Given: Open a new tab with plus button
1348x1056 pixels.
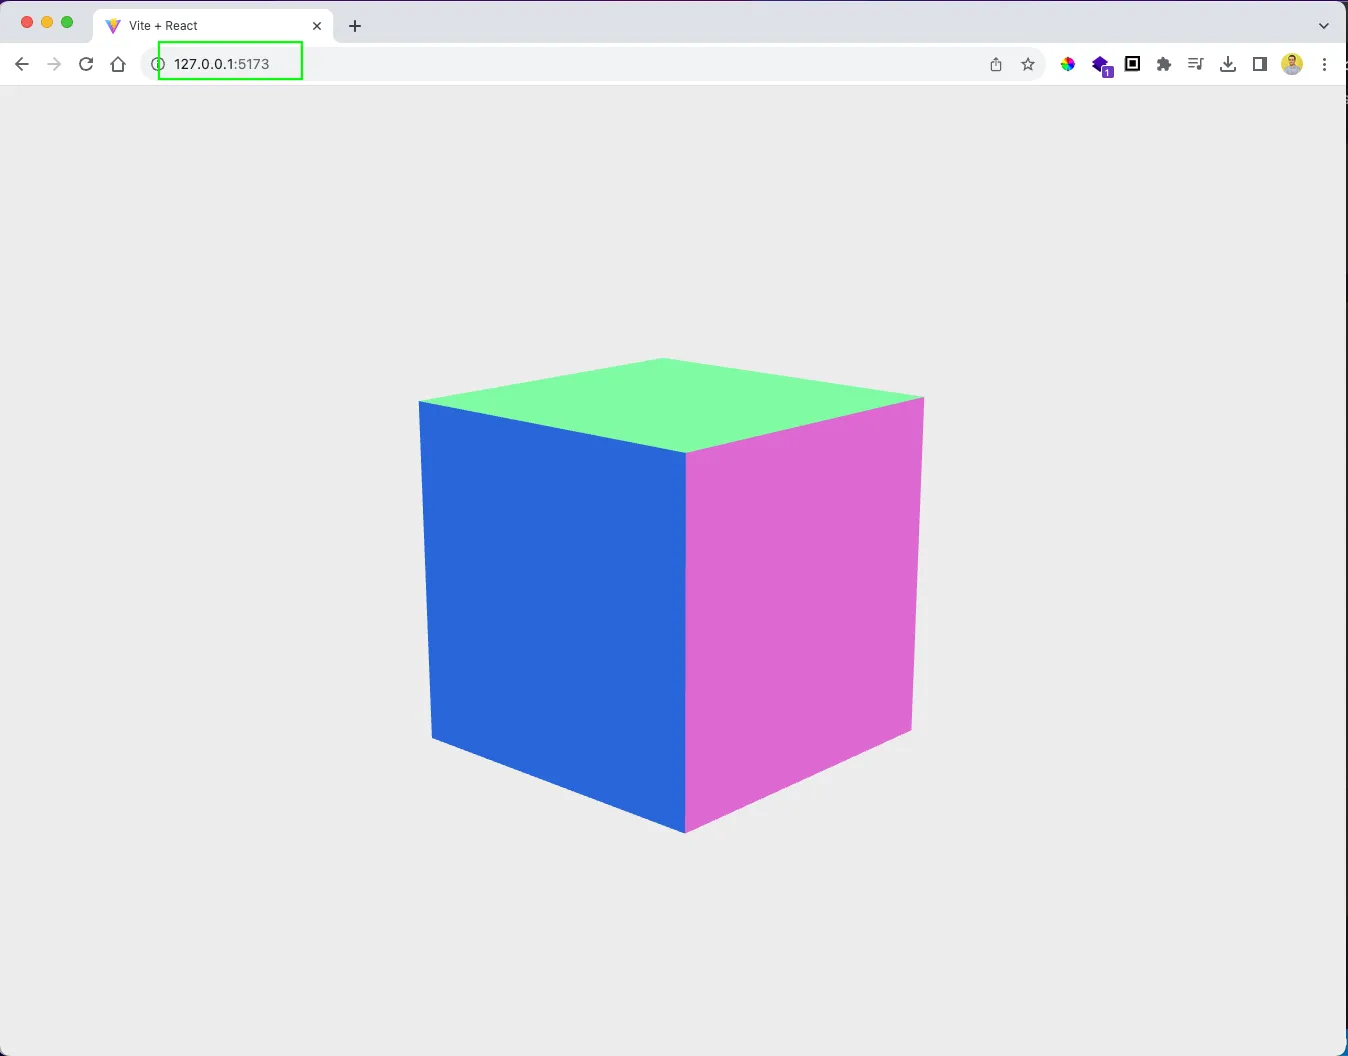Looking at the screenshot, I should pos(355,26).
